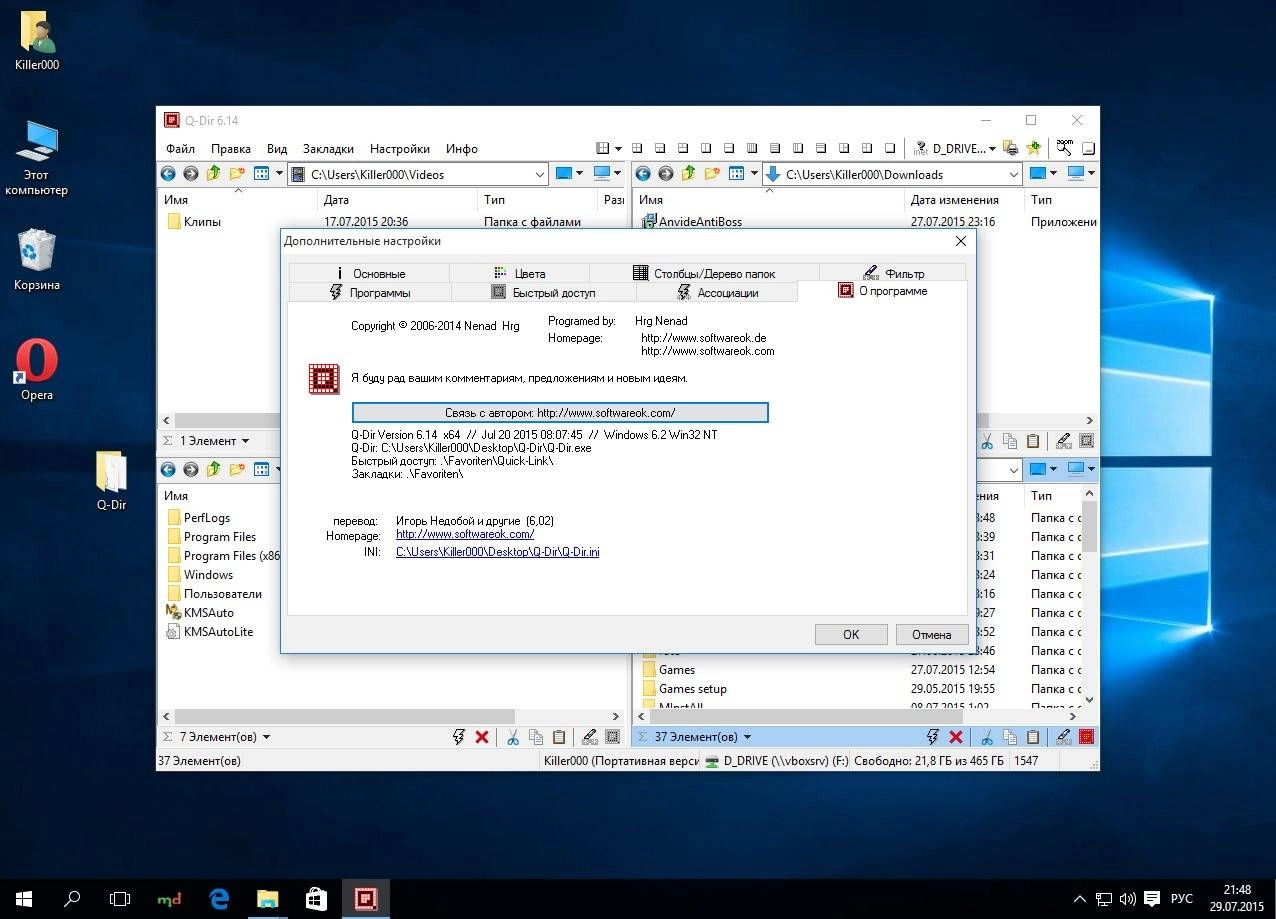Viewport: 1276px width, 919px height.
Task: Select the Program Files folder
Action: (x=210, y=537)
